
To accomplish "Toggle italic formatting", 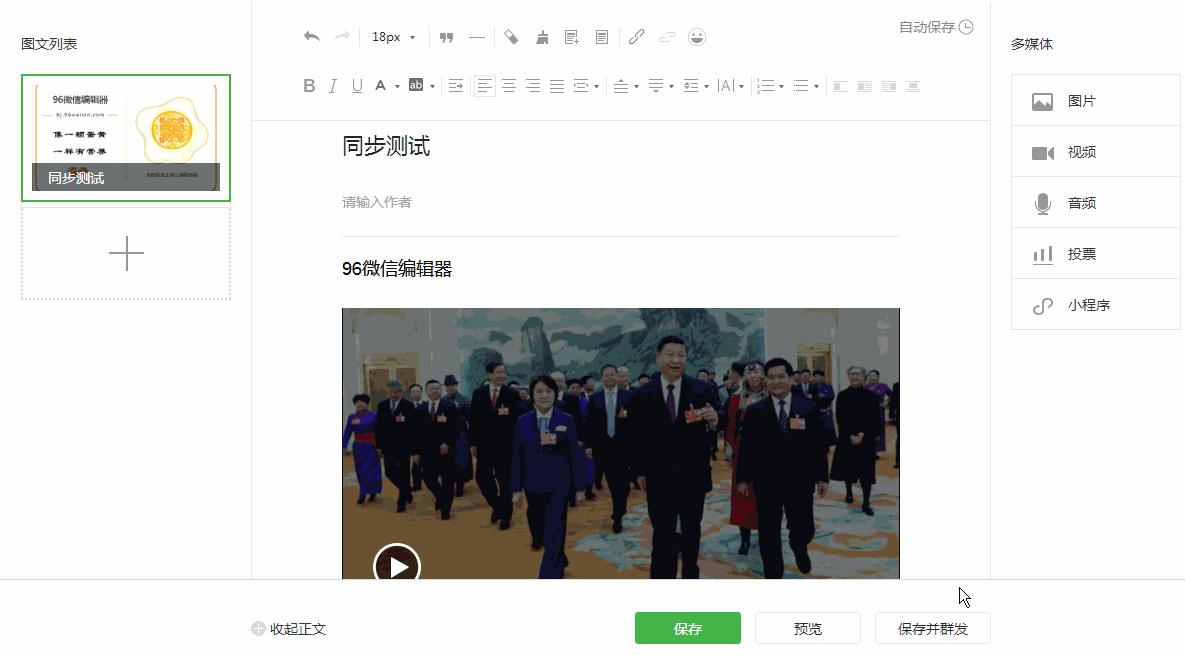I will [x=332, y=86].
